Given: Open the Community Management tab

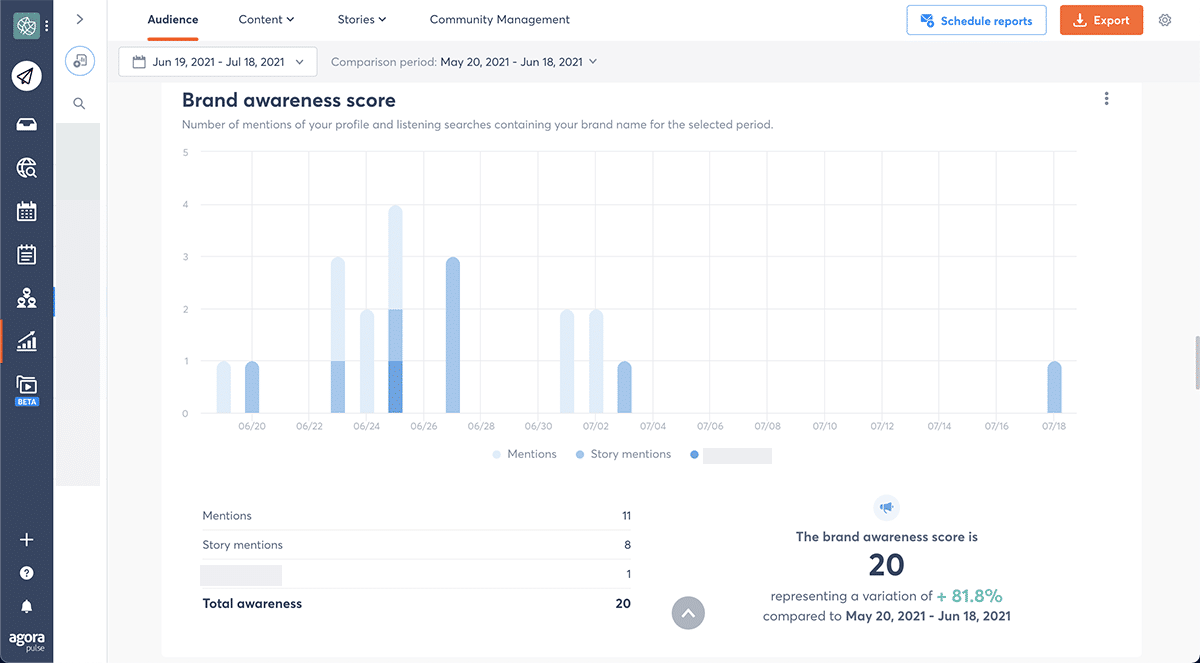Looking at the screenshot, I should [x=499, y=19].
